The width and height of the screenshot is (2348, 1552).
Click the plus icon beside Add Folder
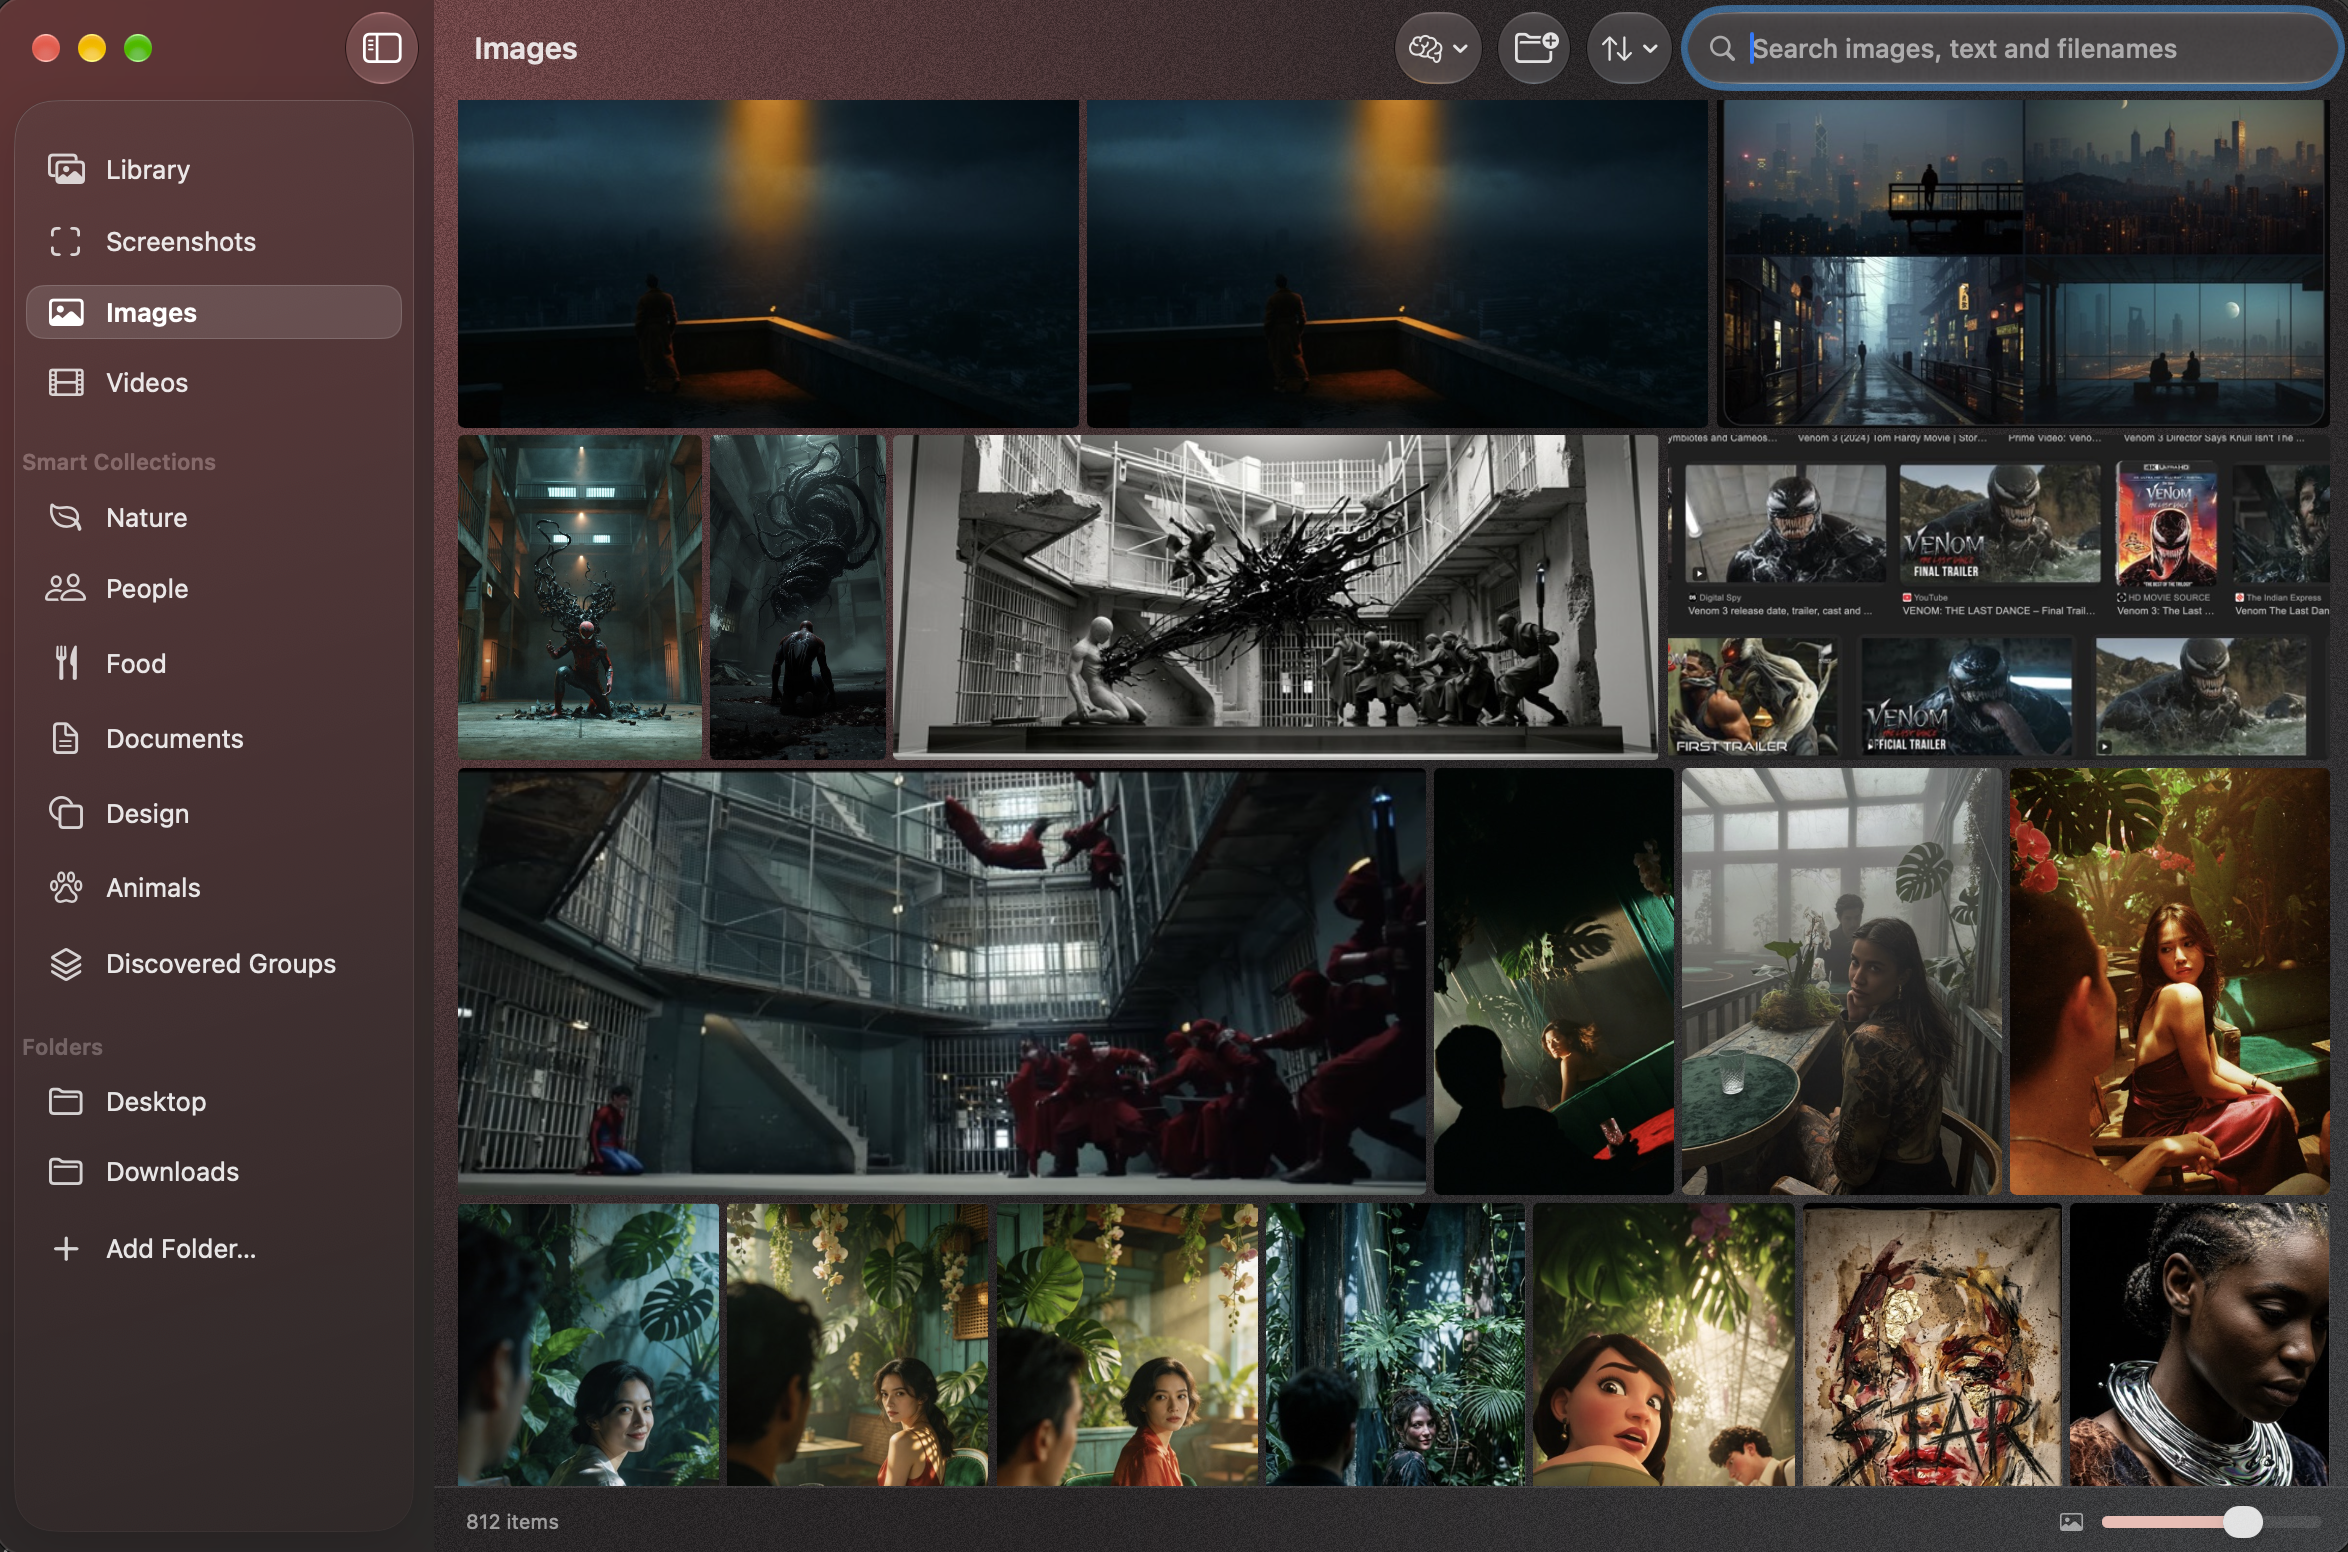point(66,1248)
